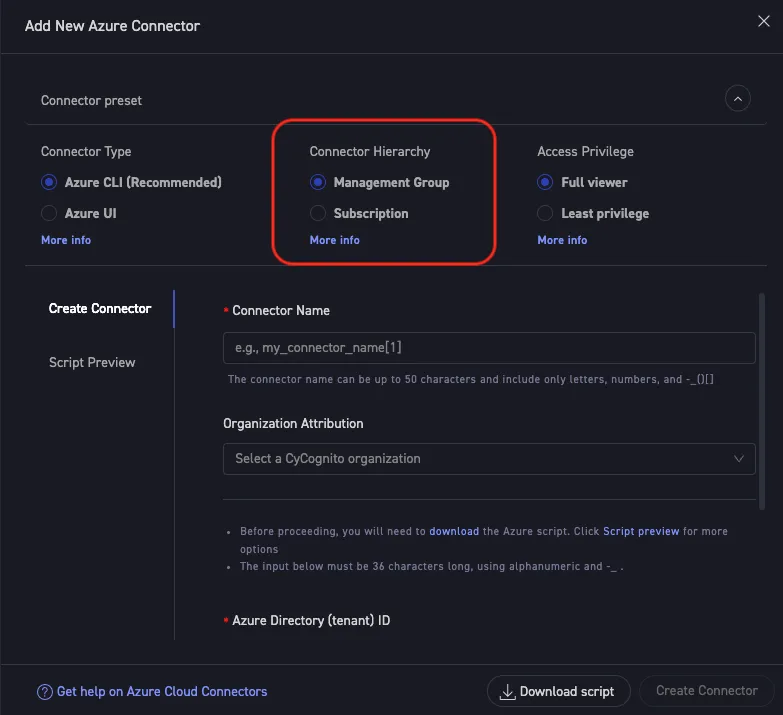
Task: Switch to the Script Preview tab
Action: click(92, 362)
